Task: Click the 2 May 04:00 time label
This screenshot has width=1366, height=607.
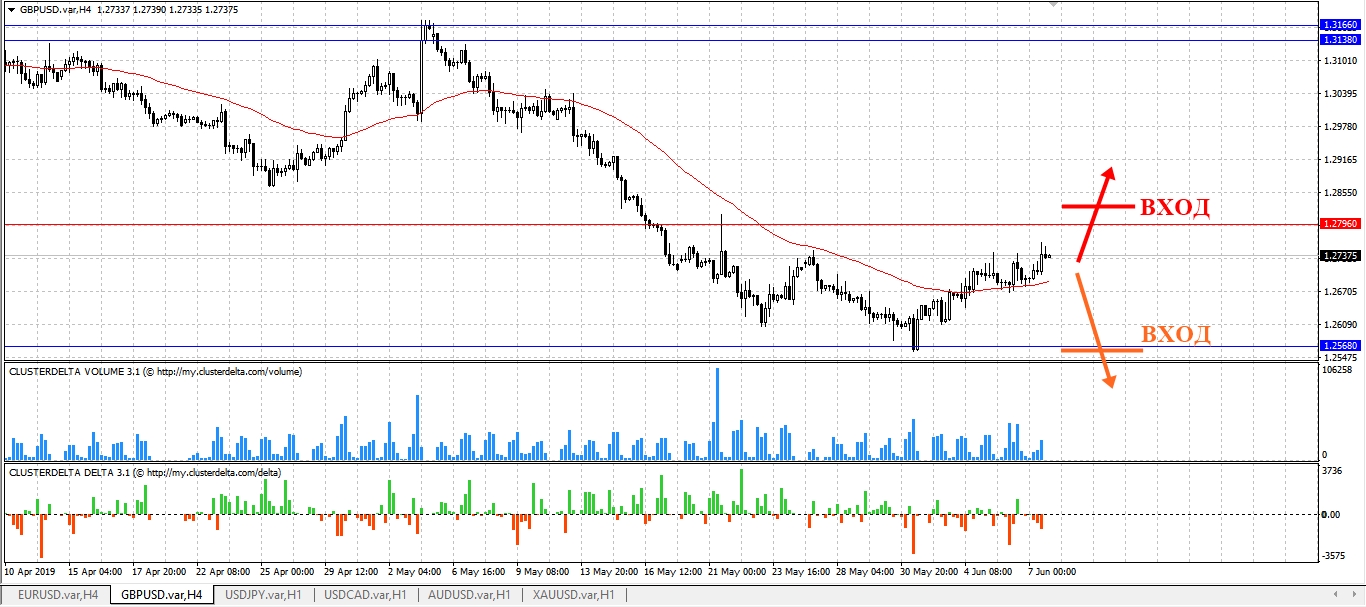Action: pyautogui.click(x=417, y=571)
